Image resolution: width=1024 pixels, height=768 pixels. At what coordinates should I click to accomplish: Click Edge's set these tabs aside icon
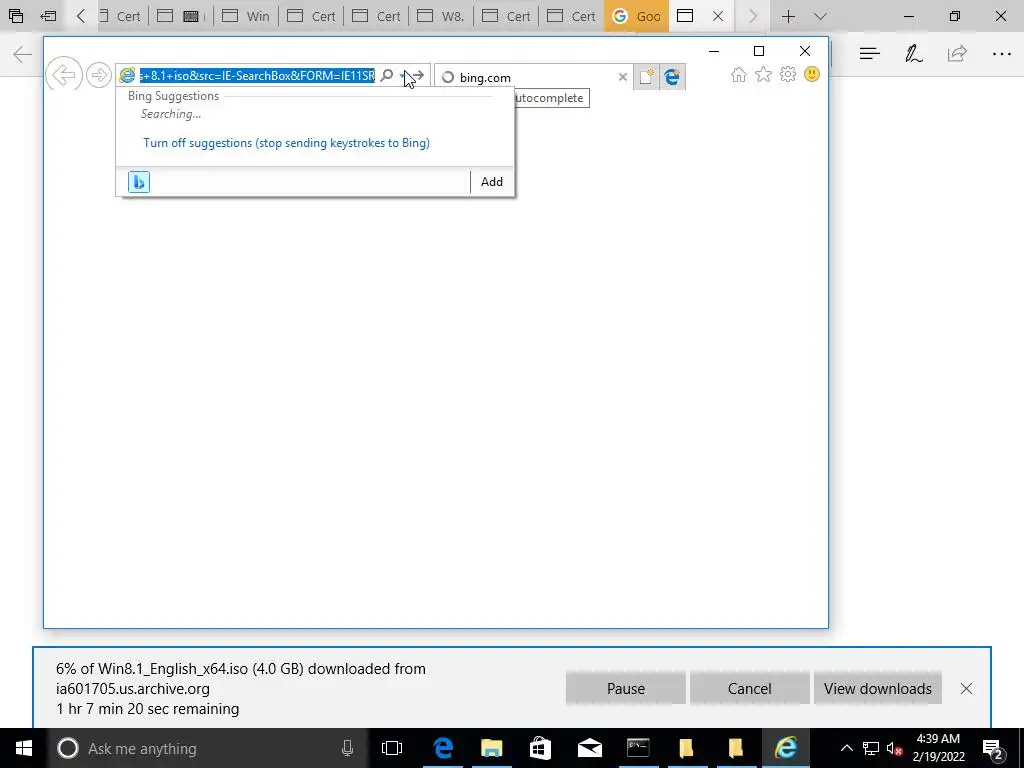(48, 16)
